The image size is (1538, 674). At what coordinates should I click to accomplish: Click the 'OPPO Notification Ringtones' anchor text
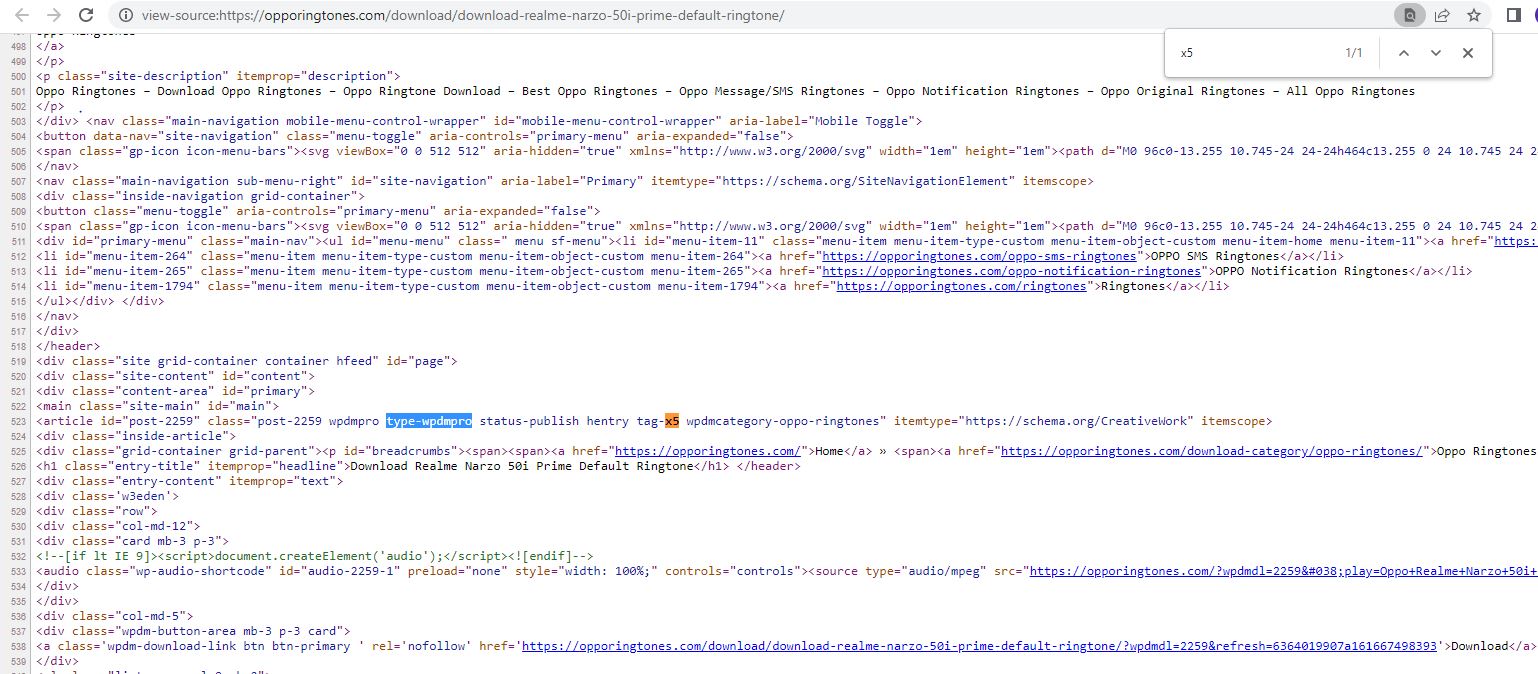pyautogui.click(x=1310, y=271)
